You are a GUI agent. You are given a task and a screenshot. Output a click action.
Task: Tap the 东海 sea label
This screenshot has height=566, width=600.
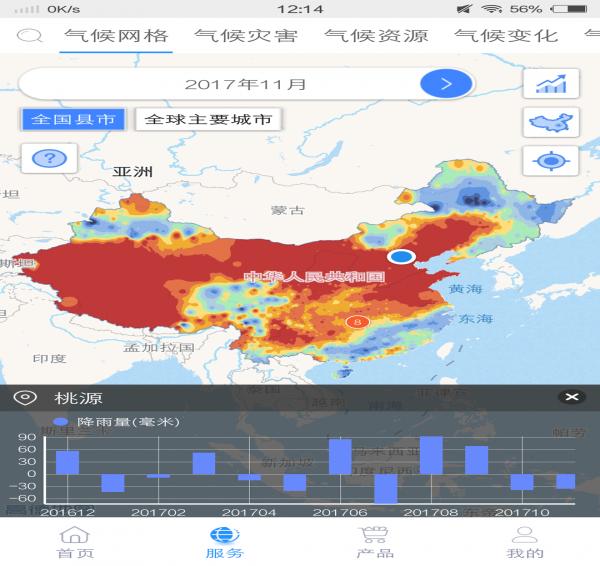[x=476, y=318]
